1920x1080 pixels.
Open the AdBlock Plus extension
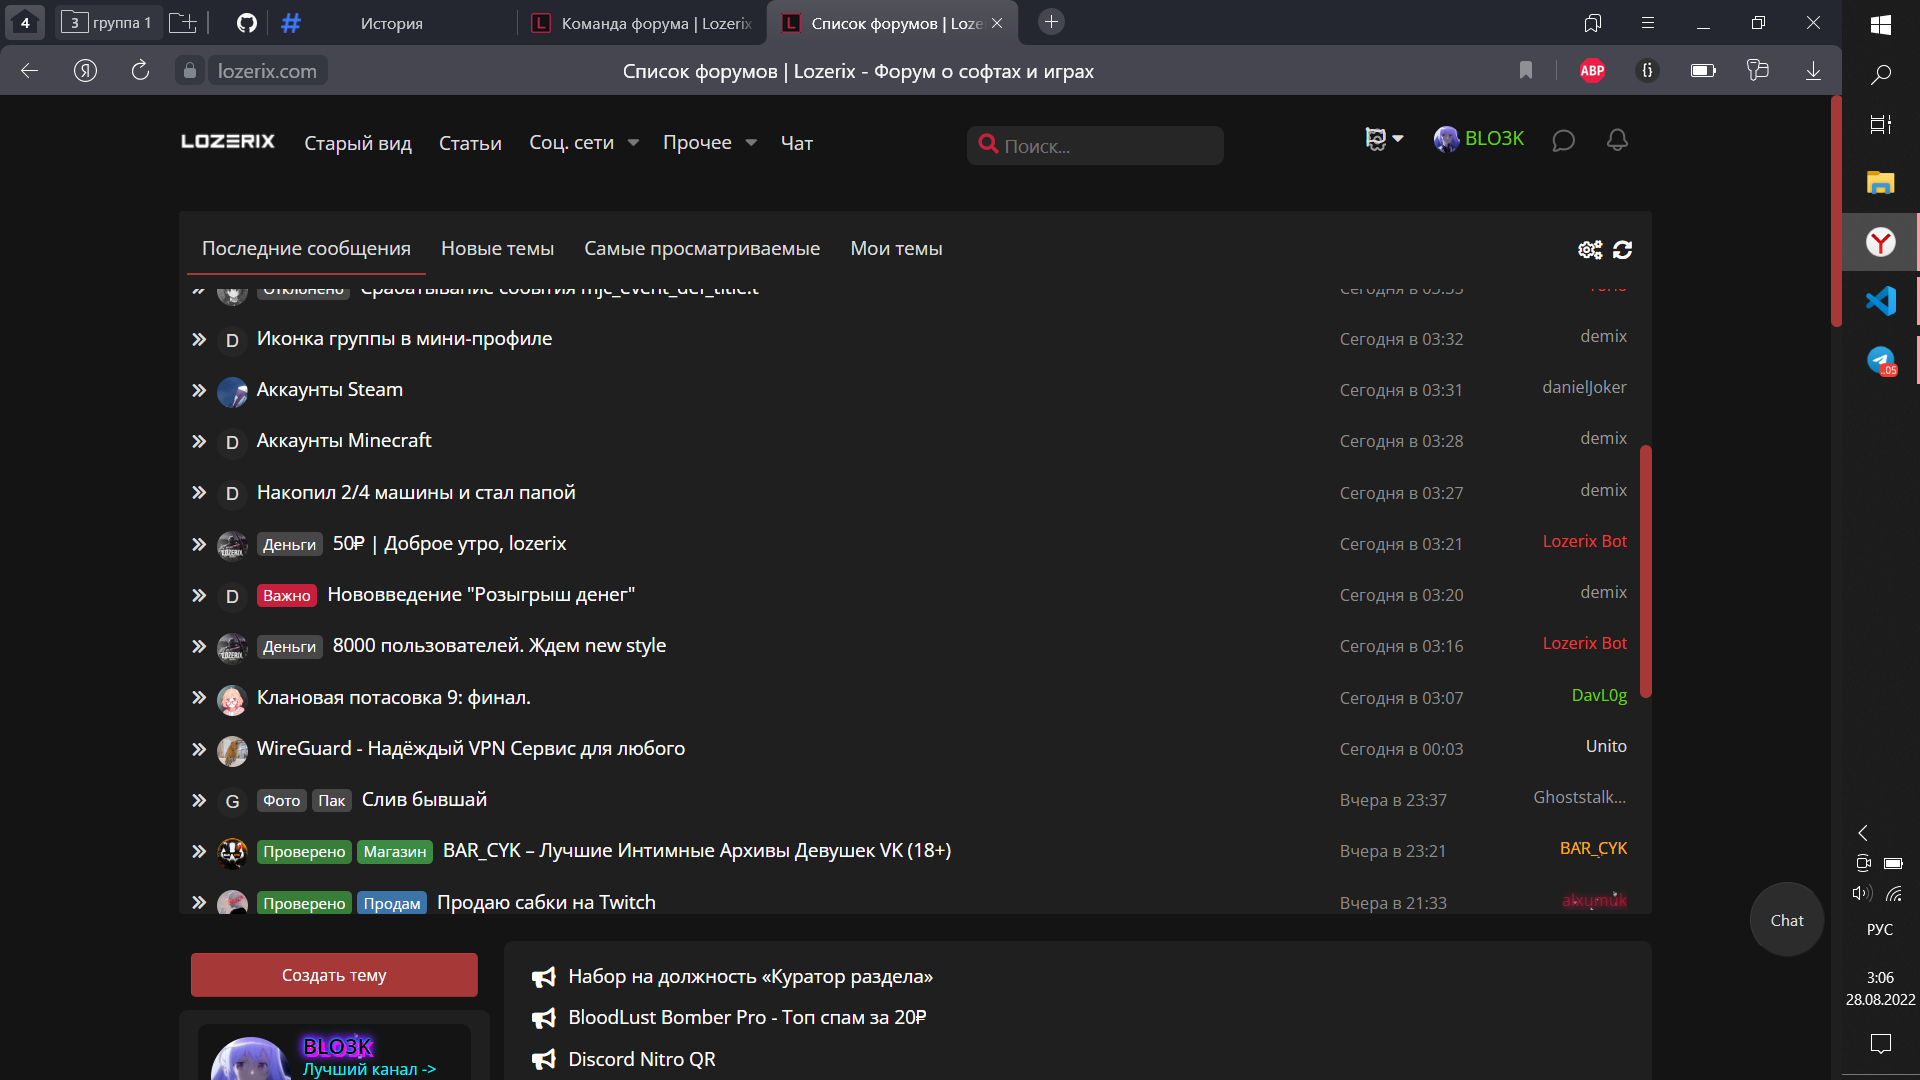coord(1592,70)
